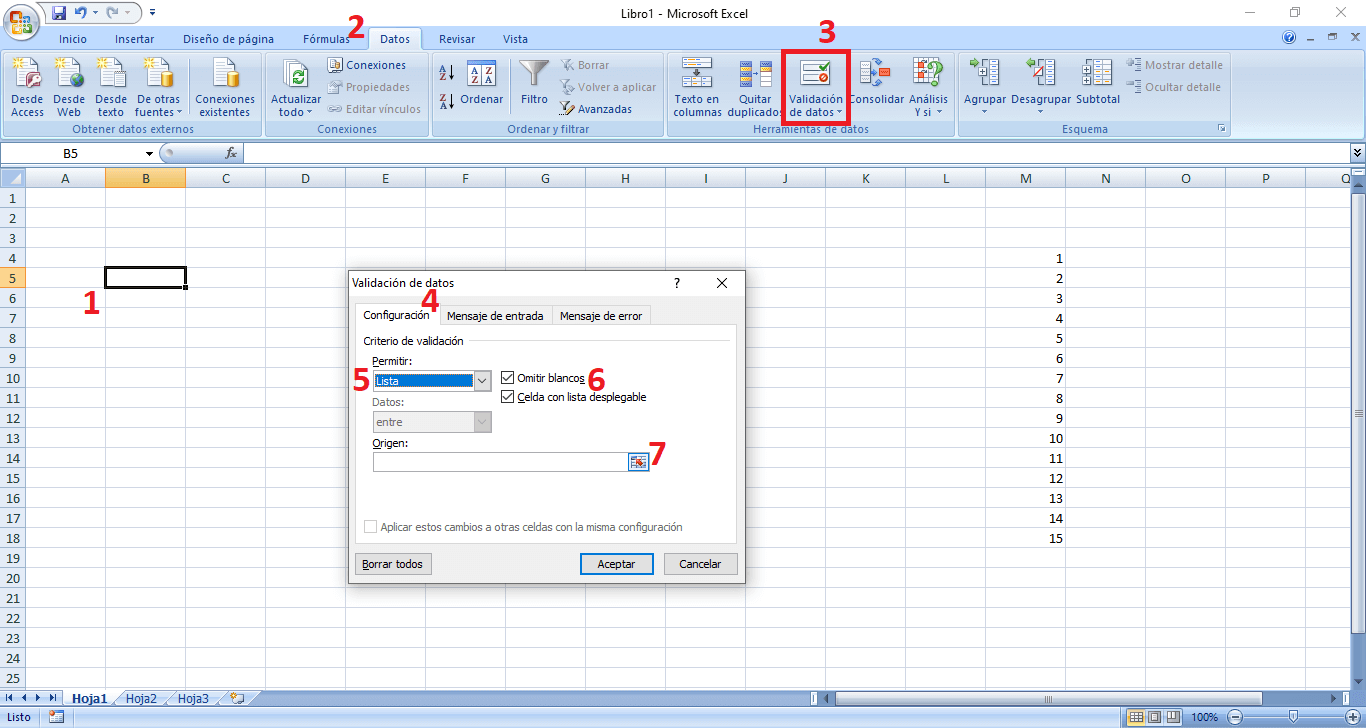The width and height of the screenshot is (1366, 728).
Task: Import data Desde Web
Action: pos(69,88)
